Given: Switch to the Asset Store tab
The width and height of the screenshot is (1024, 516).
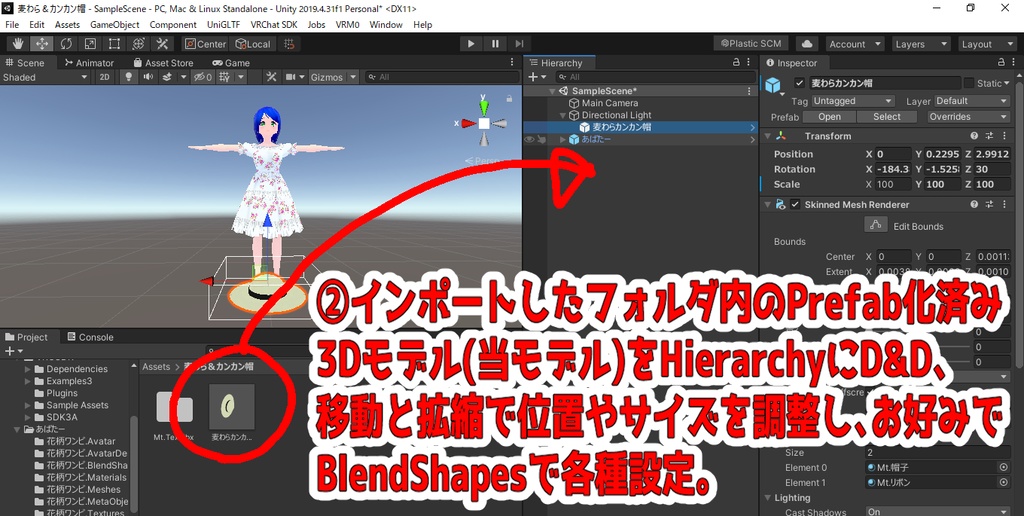Looking at the screenshot, I should [163, 63].
